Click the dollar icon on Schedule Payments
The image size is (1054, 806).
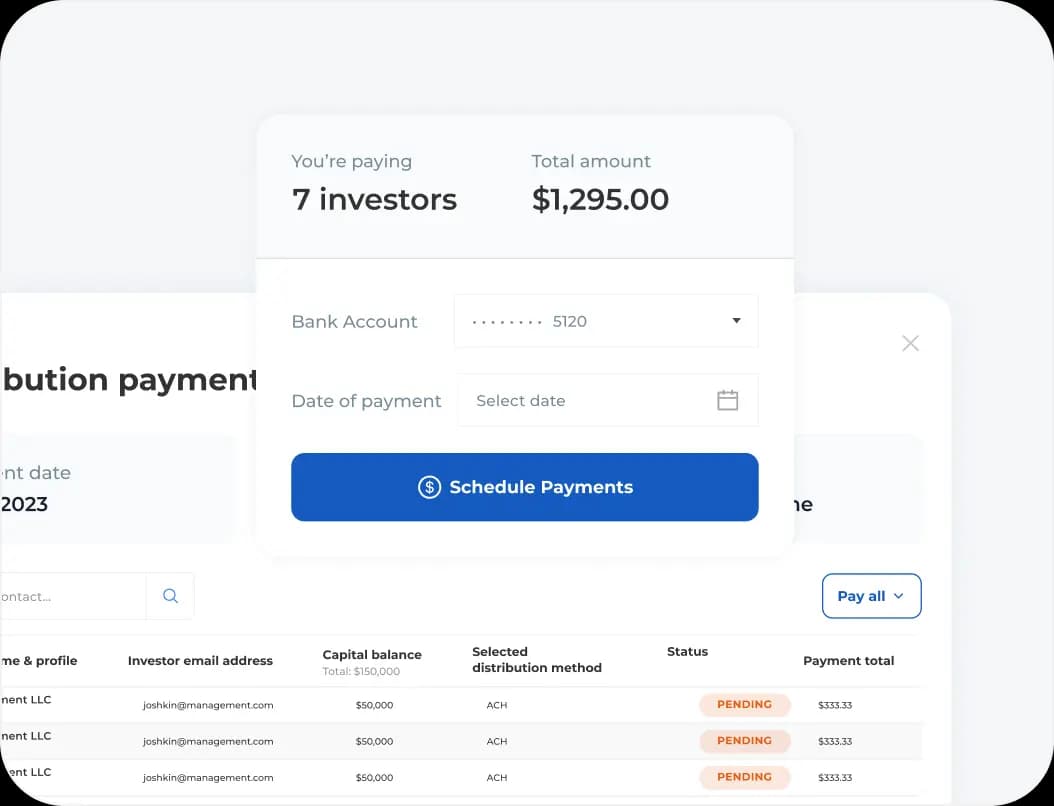tap(429, 487)
